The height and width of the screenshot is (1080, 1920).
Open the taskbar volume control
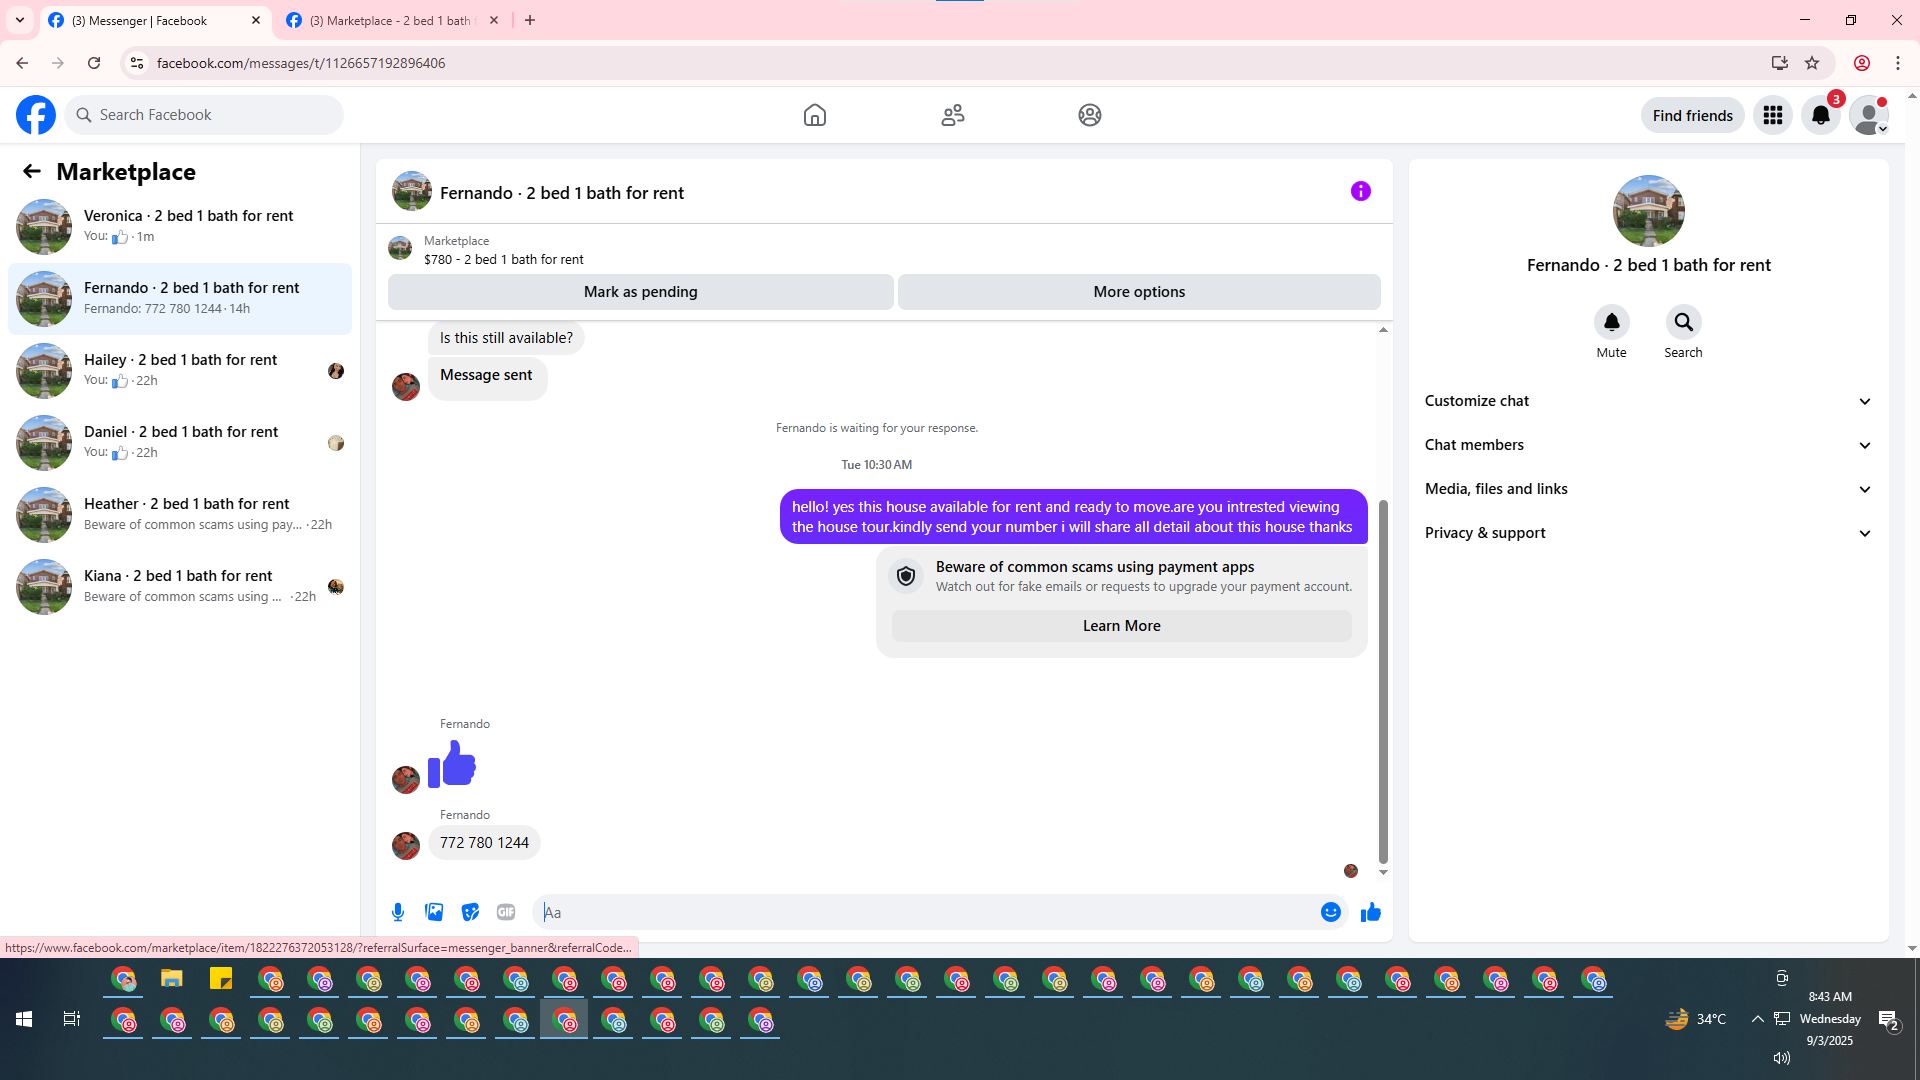(x=1781, y=1058)
